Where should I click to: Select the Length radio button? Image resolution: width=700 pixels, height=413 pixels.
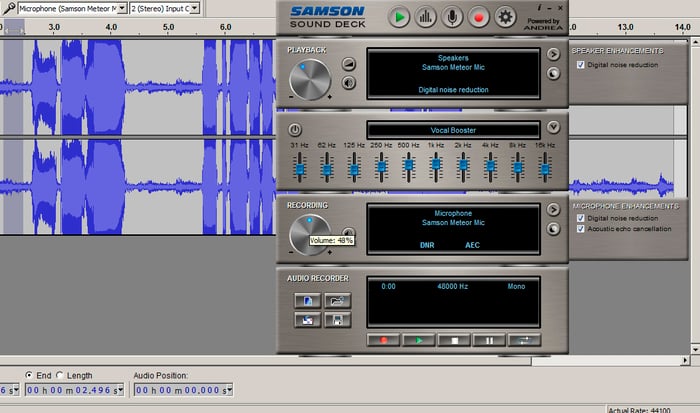59,375
